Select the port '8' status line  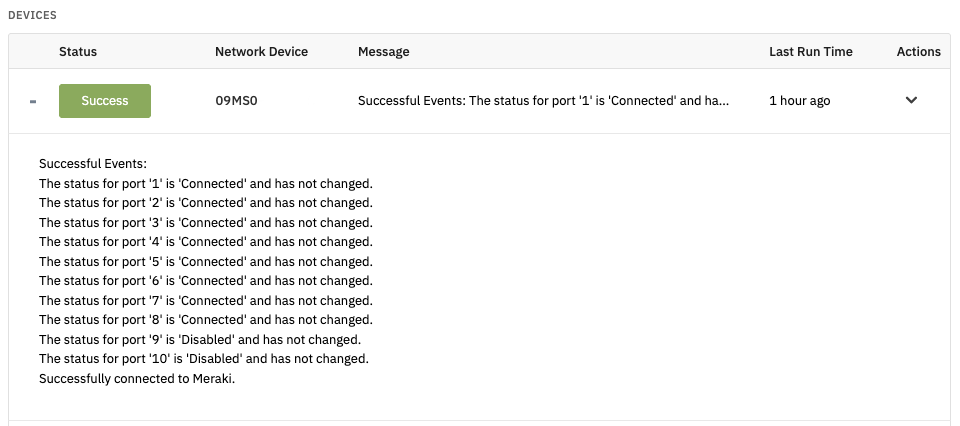point(206,320)
